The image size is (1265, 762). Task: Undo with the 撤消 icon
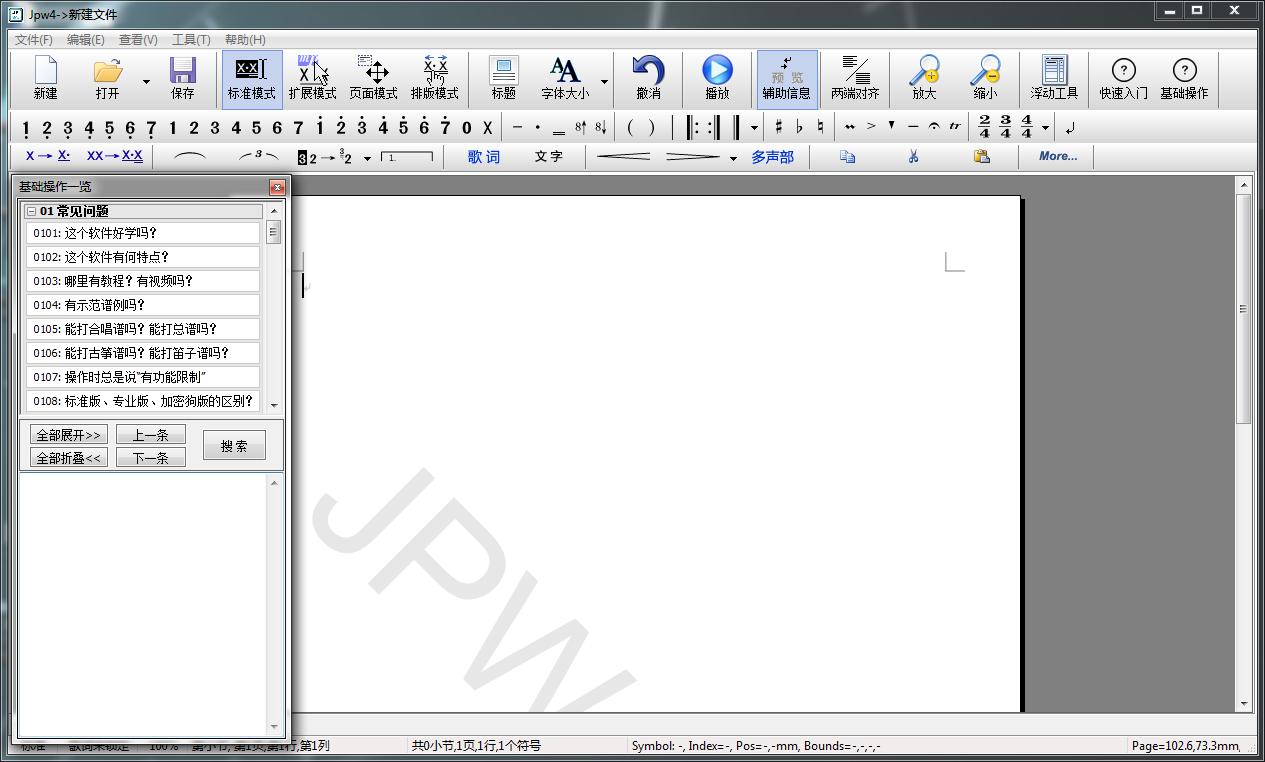click(648, 78)
